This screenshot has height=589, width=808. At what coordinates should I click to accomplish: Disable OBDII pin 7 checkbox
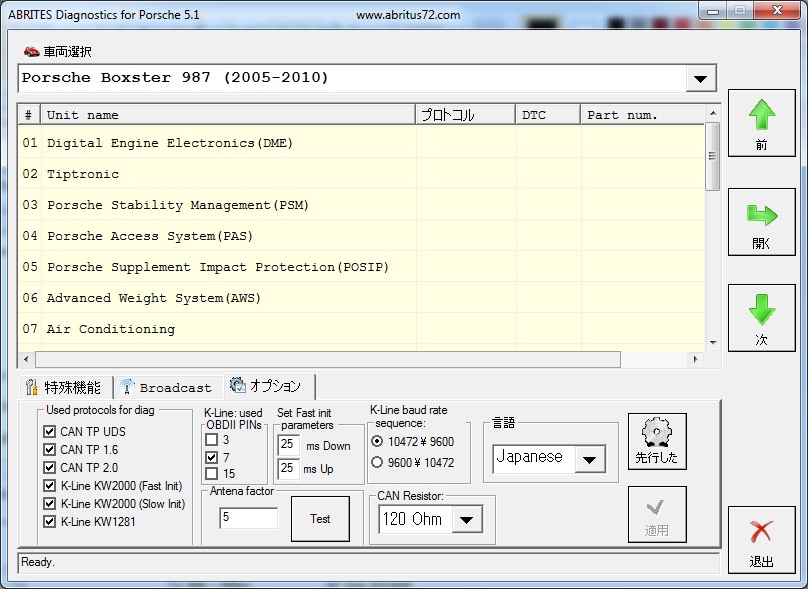point(211,457)
